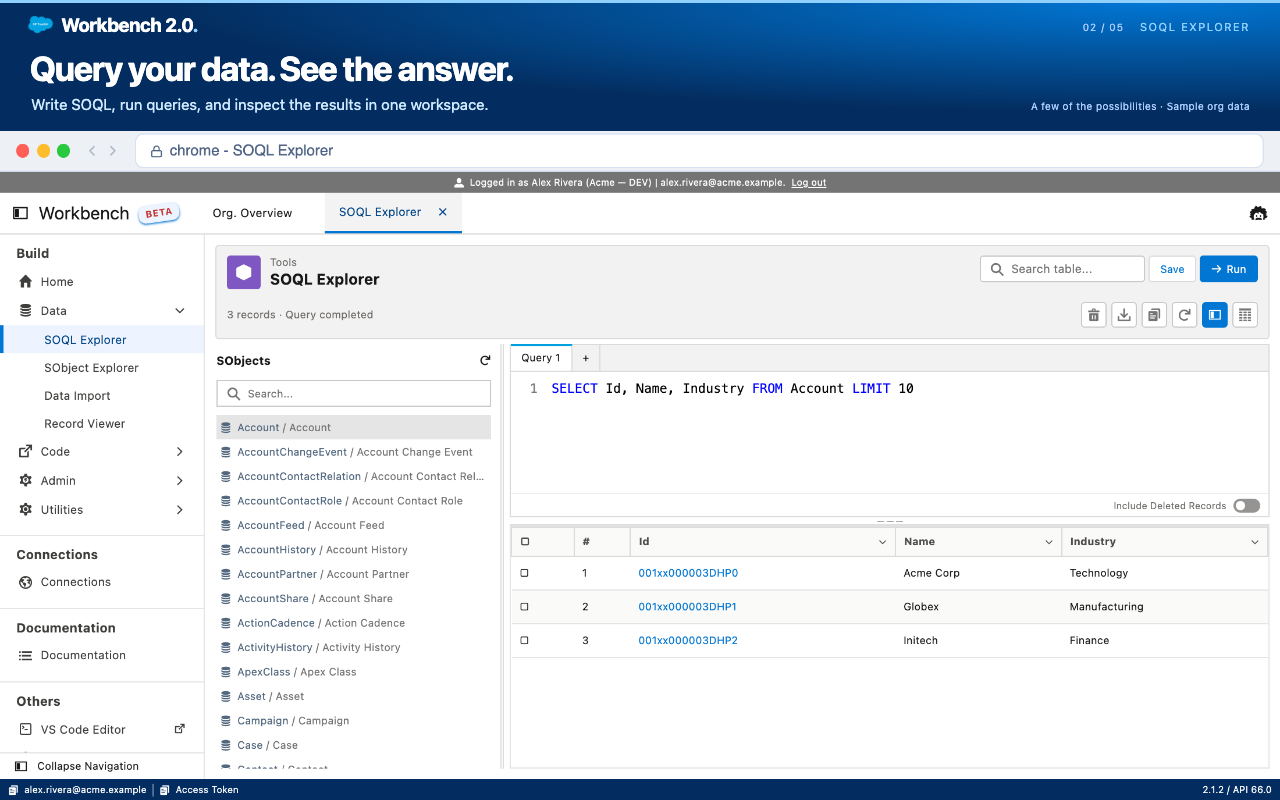The image size is (1280, 800).
Task: Tick the Globex row checkbox
Action: (x=525, y=607)
